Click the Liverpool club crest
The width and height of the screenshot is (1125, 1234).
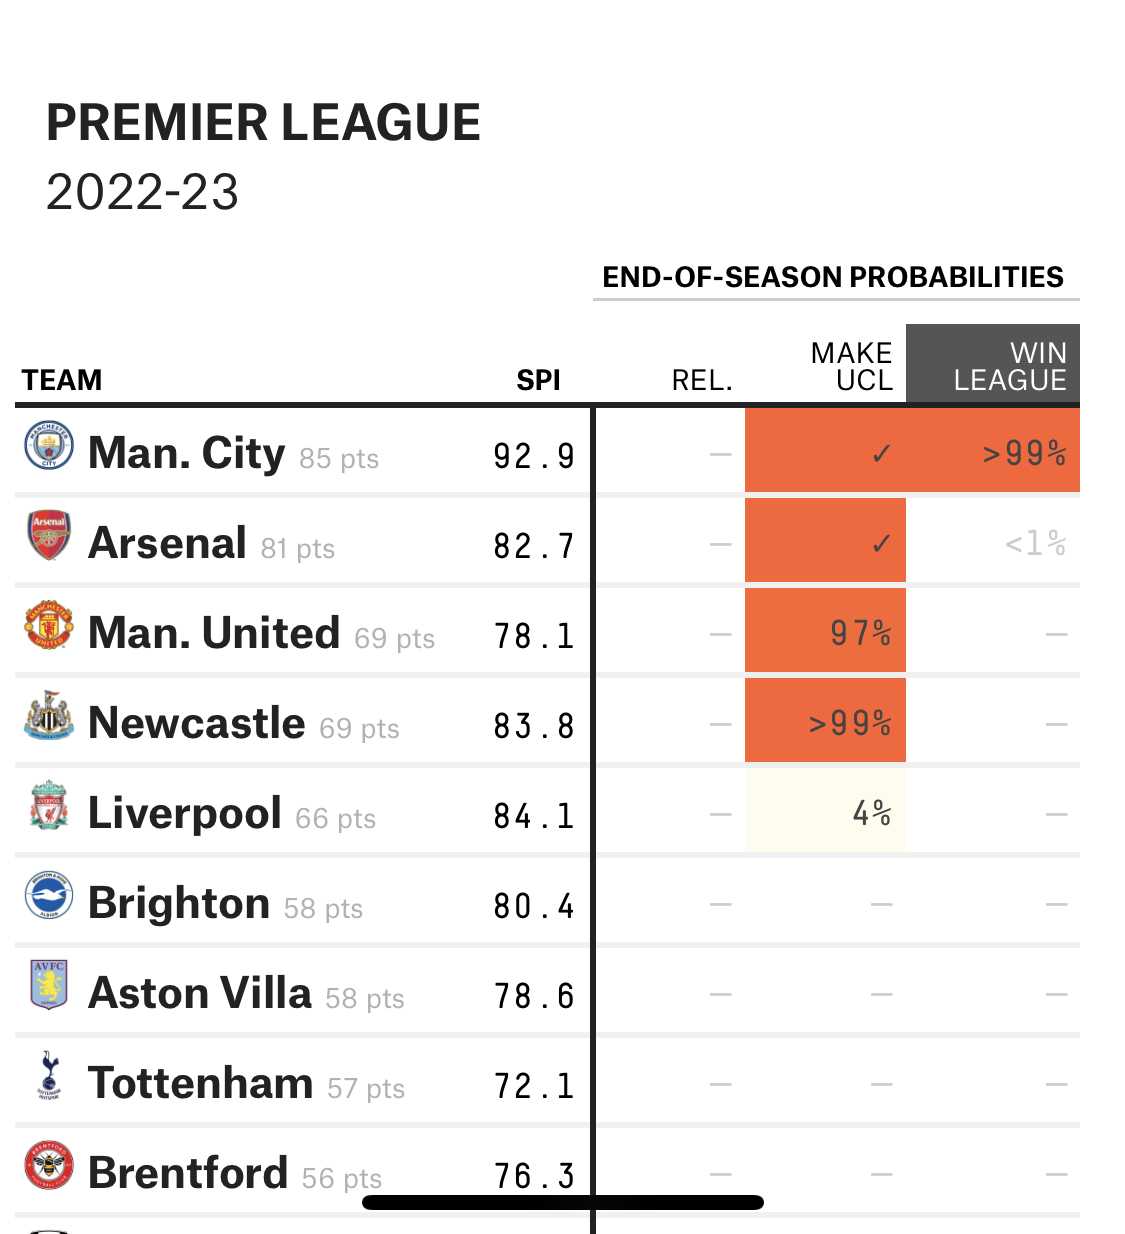coord(49,805)
